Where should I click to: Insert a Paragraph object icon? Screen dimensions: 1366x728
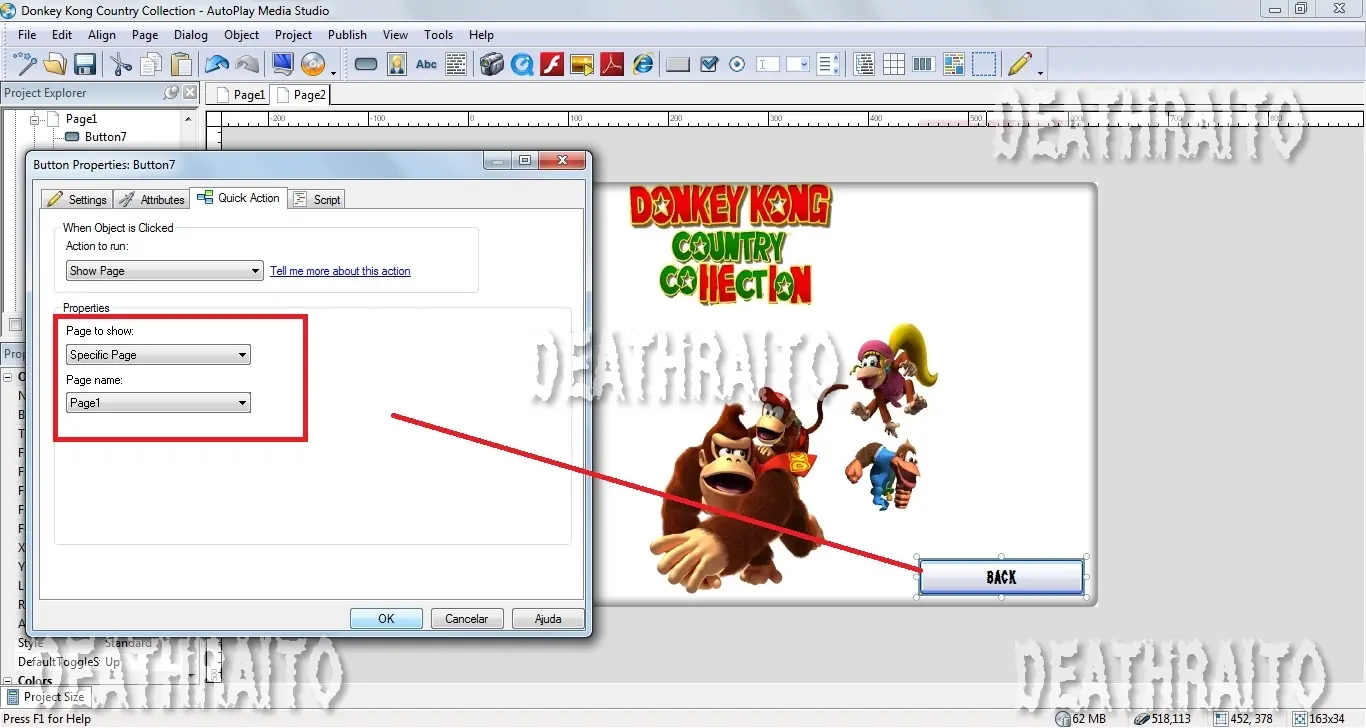pyautogui.click(x=456, y=64)
